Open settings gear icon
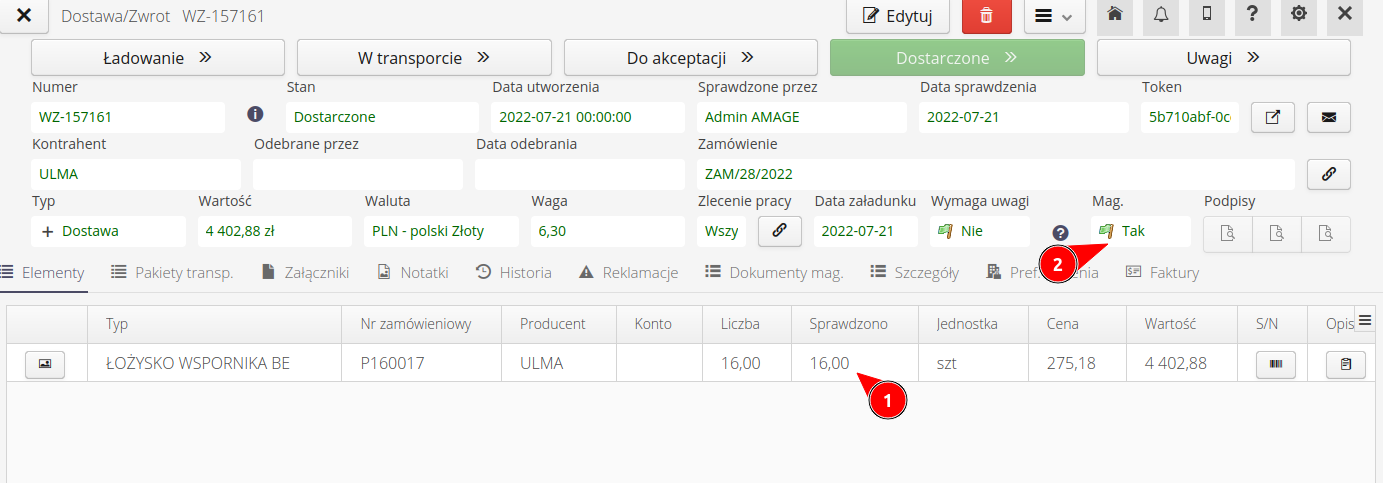 pos(1299,15)
